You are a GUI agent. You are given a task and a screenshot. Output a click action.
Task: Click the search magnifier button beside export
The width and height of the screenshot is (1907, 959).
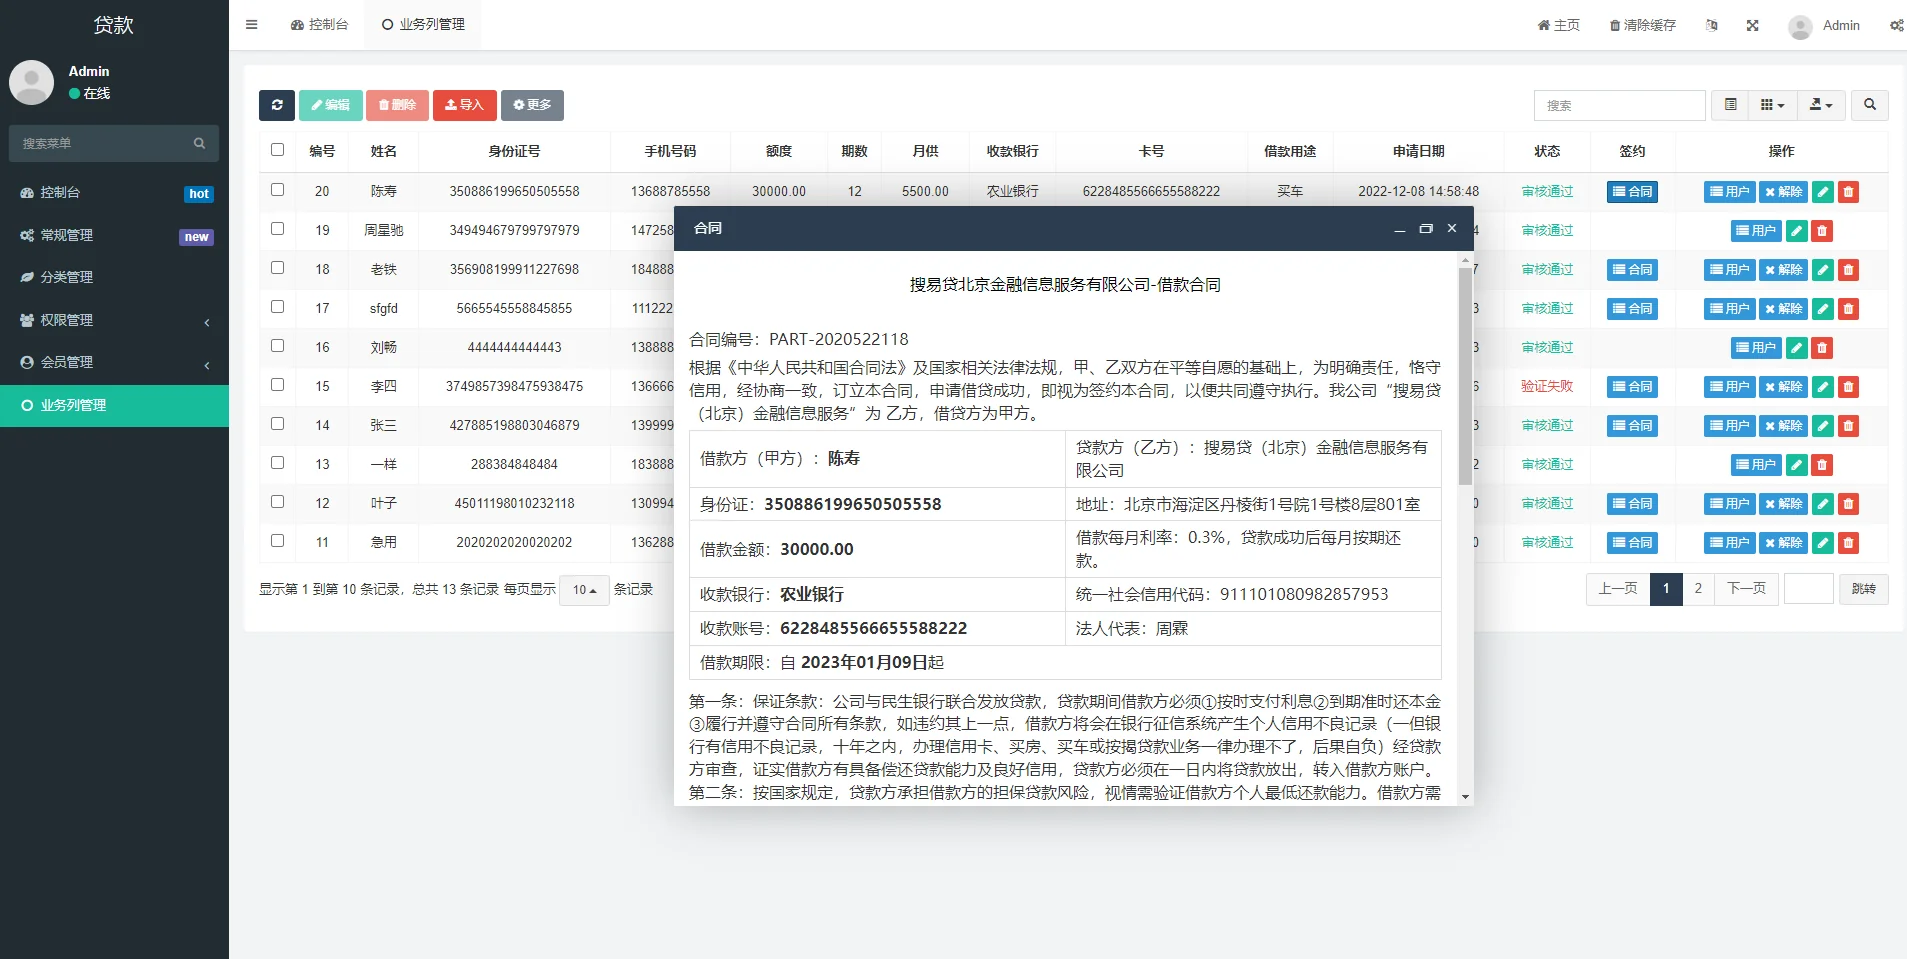pos(1869,105)
